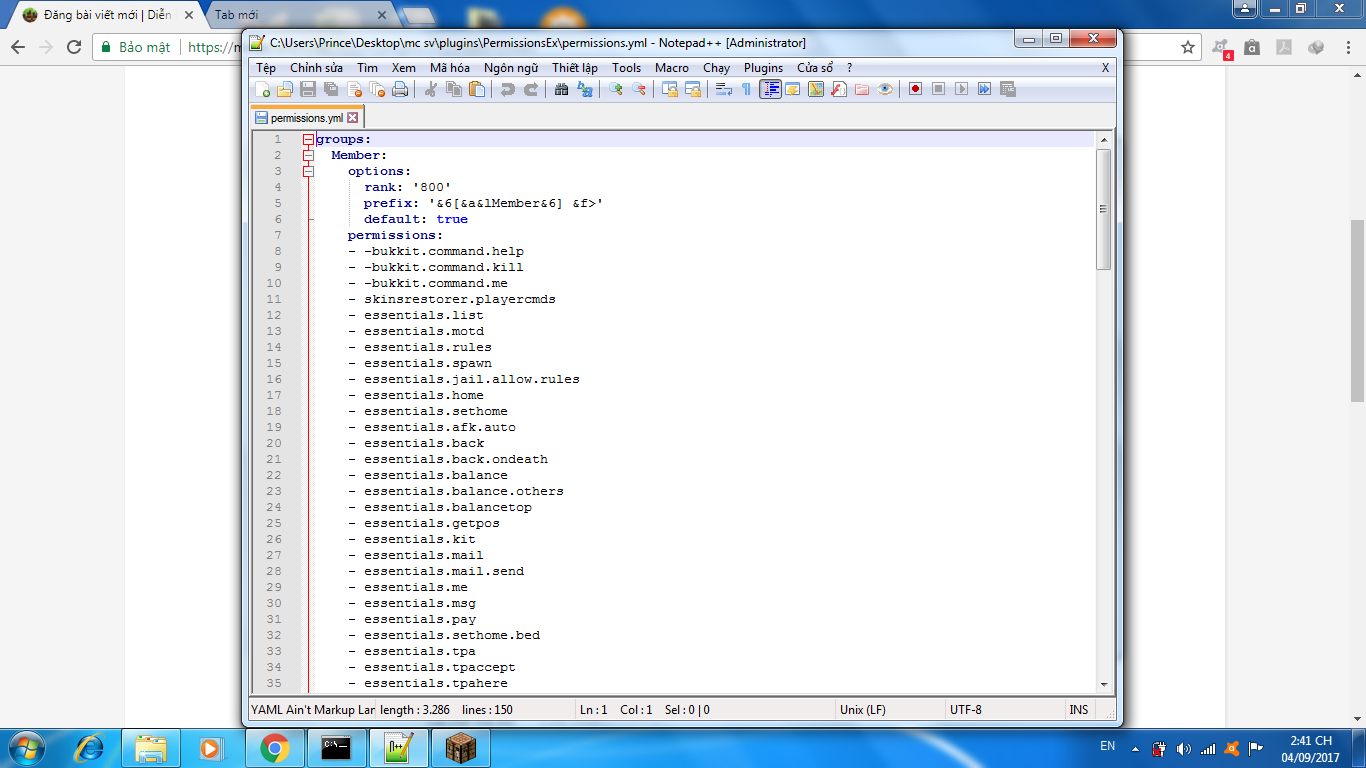Open the Plugins menu
The image size is (1366, 768).
click(763, 68)
